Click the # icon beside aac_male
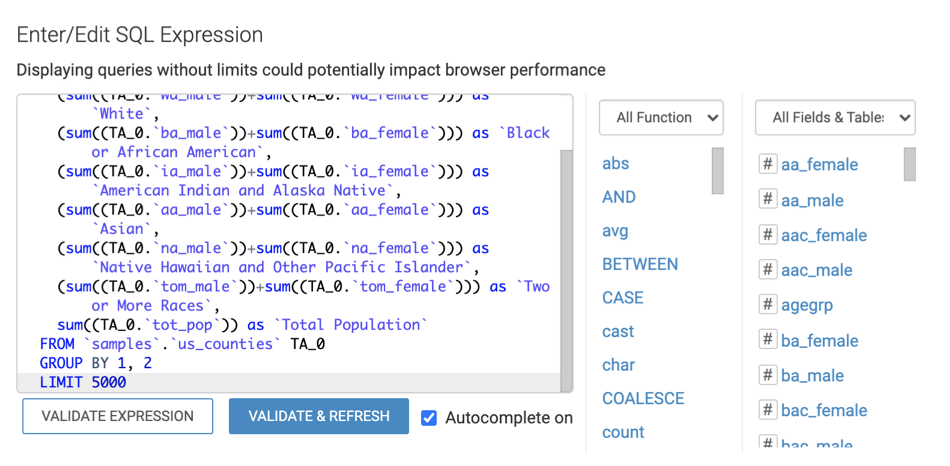 [x=768, y=270]
